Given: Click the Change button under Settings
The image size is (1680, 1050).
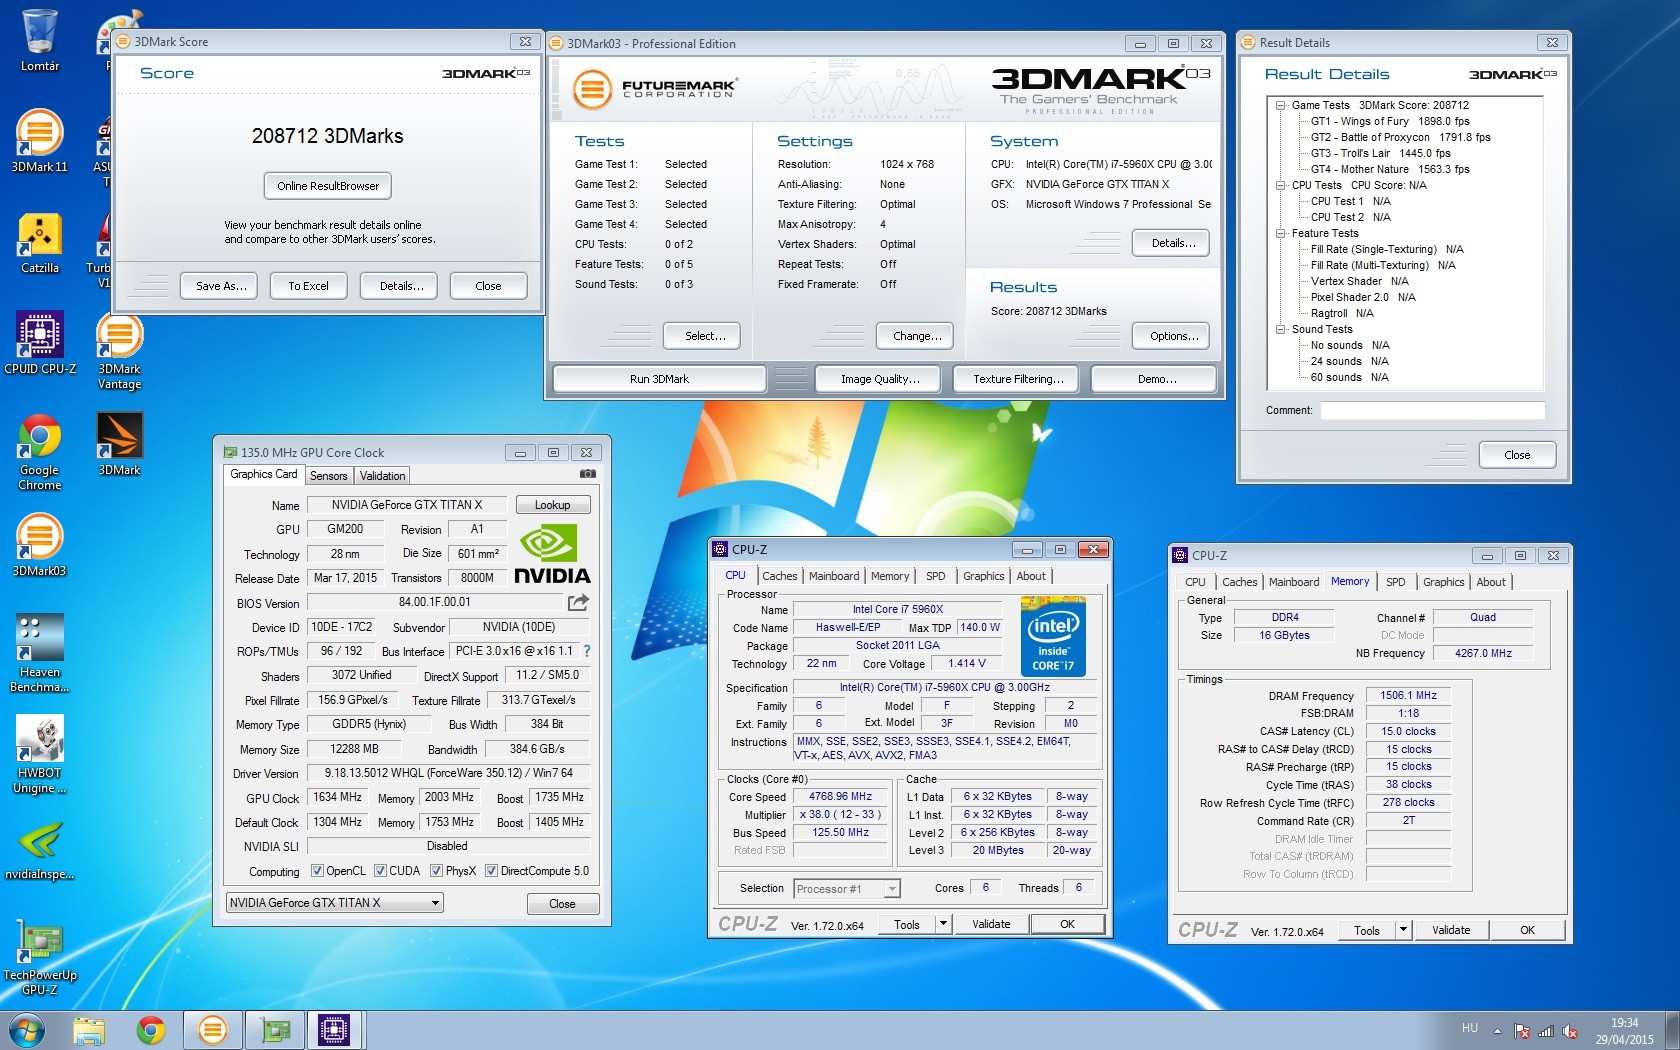Looking at the screenshot, I should [917, 336].
